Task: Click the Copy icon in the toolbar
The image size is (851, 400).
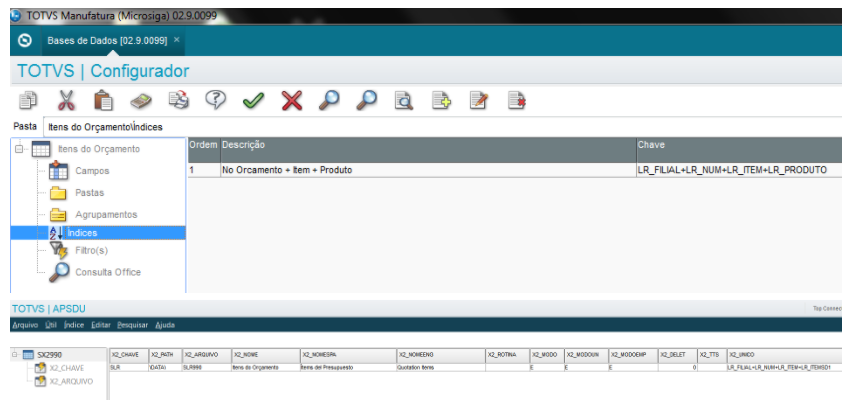Action: [28, 100]
